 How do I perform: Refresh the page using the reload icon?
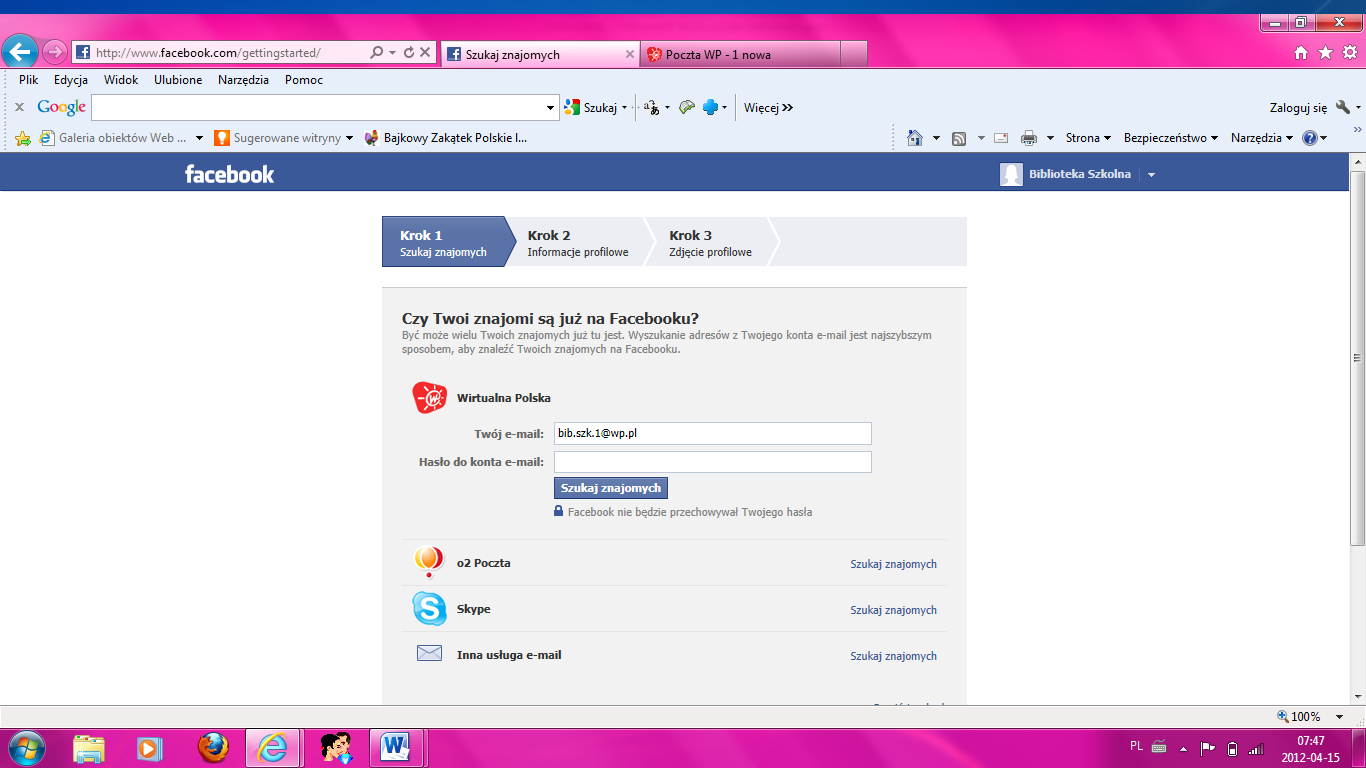point(409,53)
